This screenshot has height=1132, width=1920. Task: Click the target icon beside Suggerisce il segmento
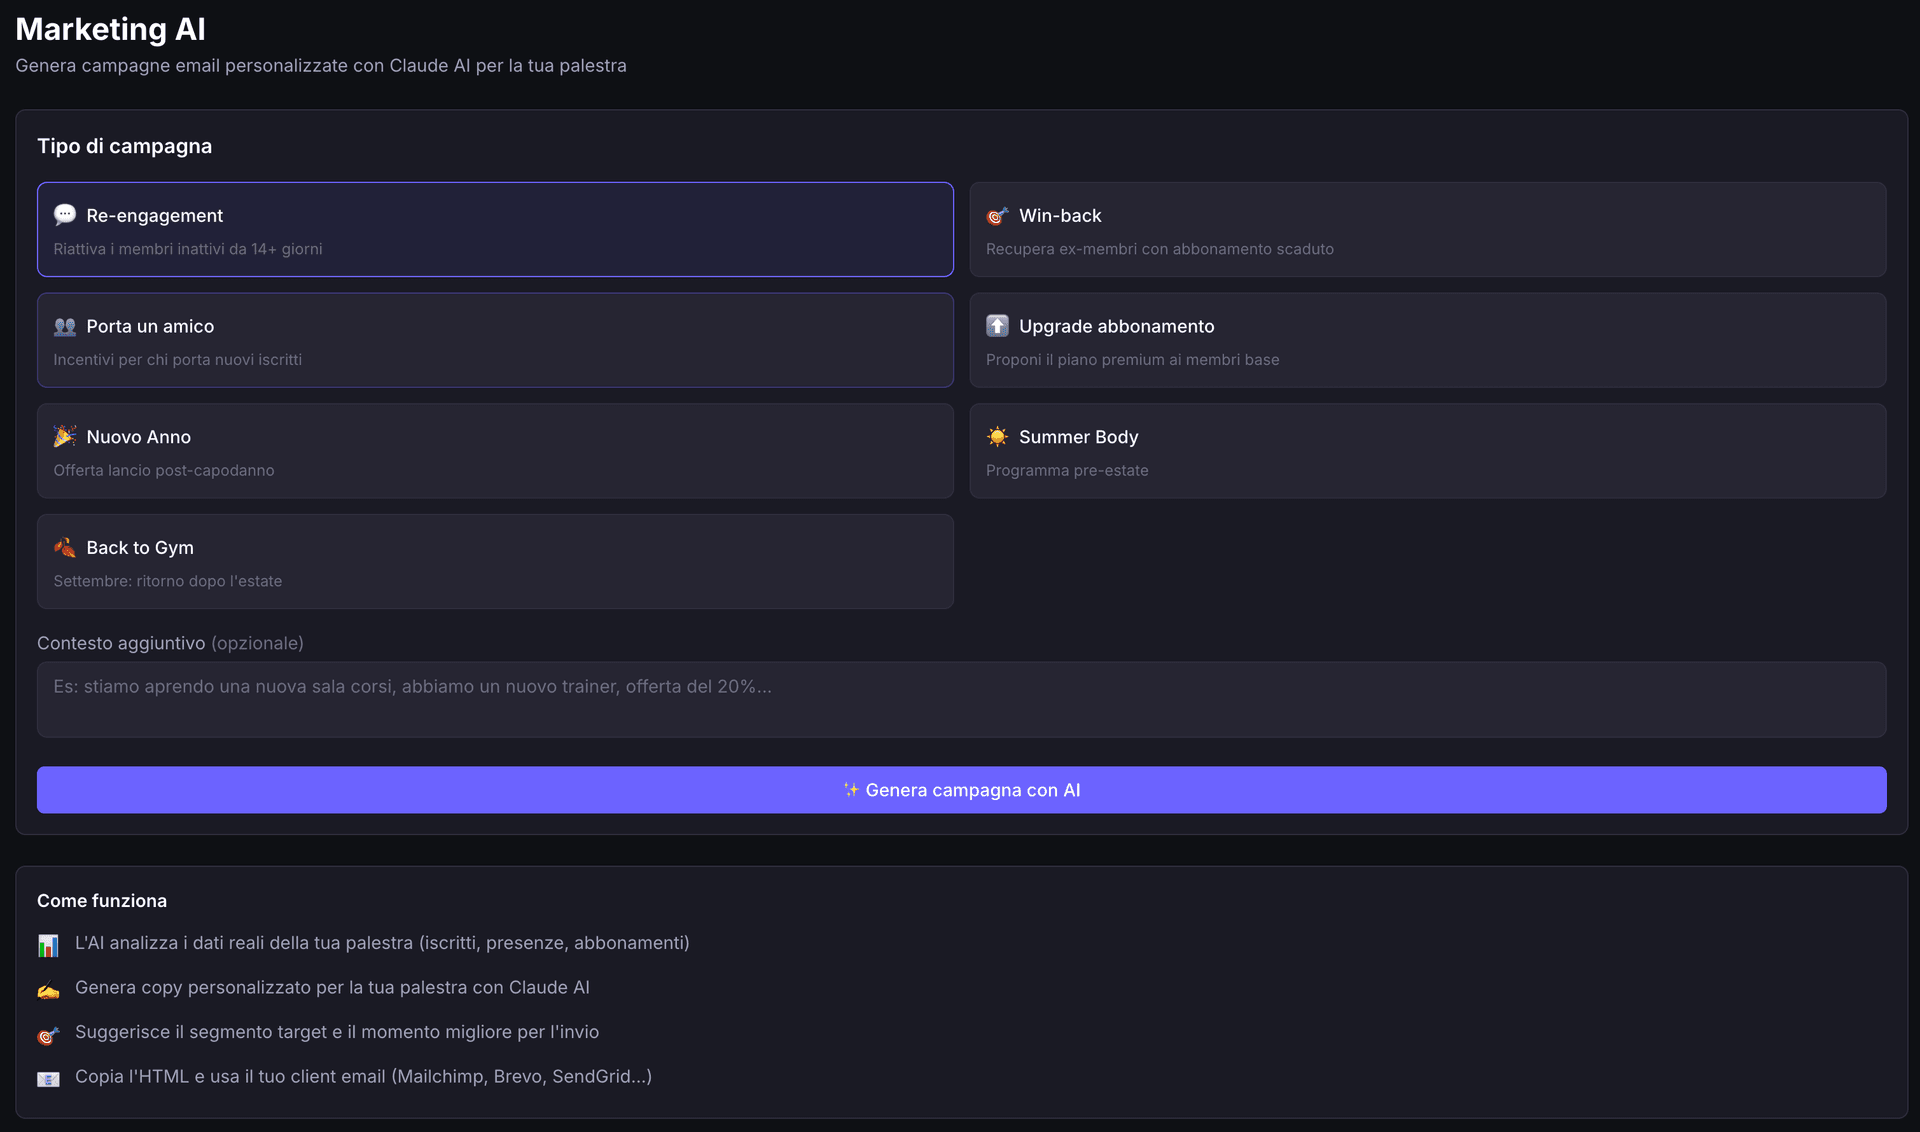click(x=48, y=1035)
